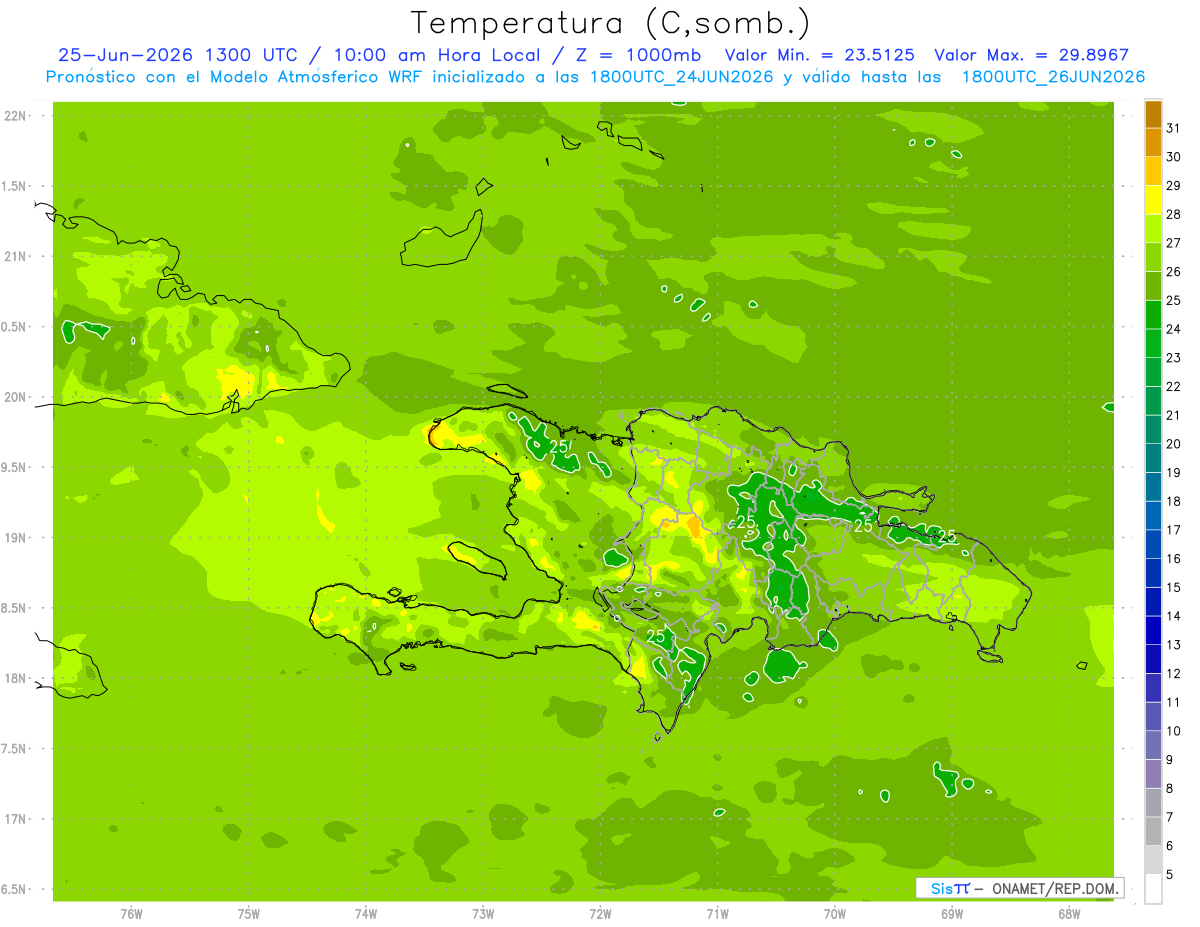This screenshot has width=1200, height=927.
Task: Click the "17N" latitude label
Action: tap(15, 819)
